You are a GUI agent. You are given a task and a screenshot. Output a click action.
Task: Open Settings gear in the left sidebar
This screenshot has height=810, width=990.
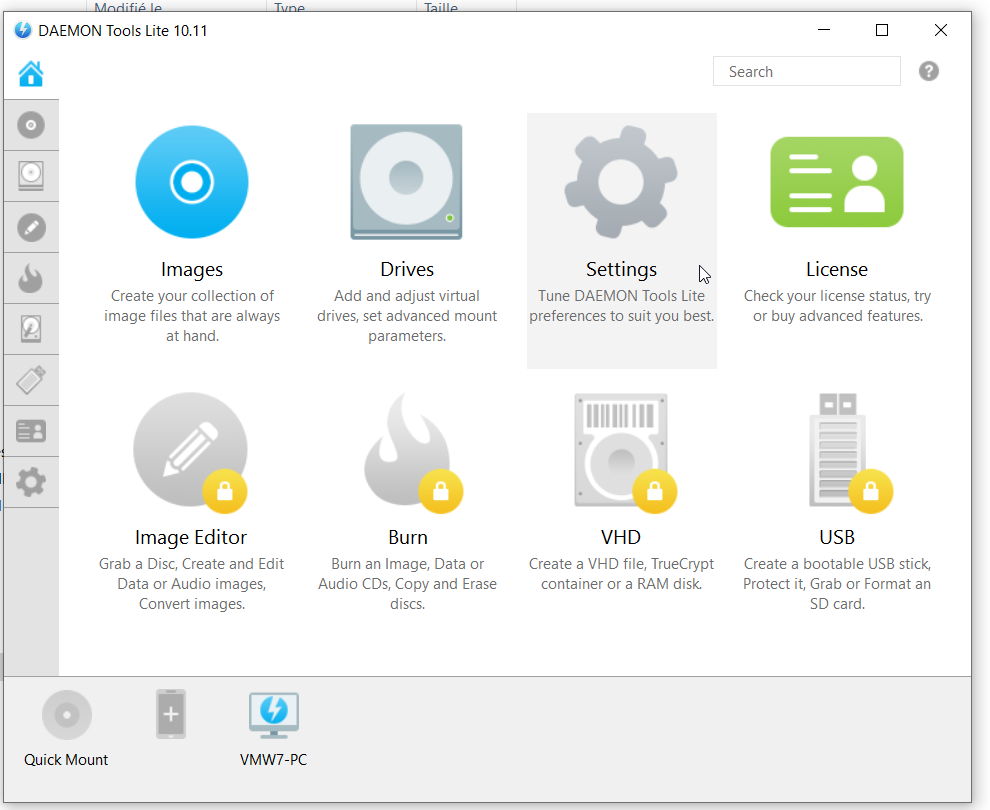31,482
